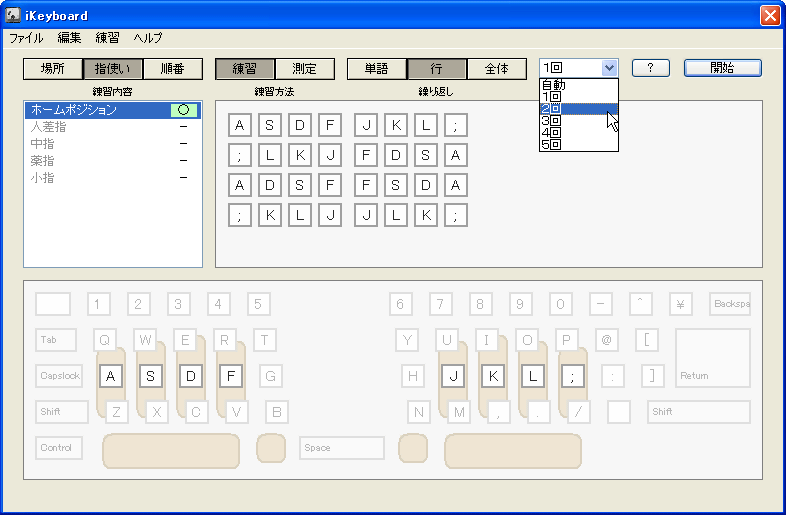Screen dimensions: 786x515
Task: Click the Y key on the on-screen keyboard
Action: [407, 340]
